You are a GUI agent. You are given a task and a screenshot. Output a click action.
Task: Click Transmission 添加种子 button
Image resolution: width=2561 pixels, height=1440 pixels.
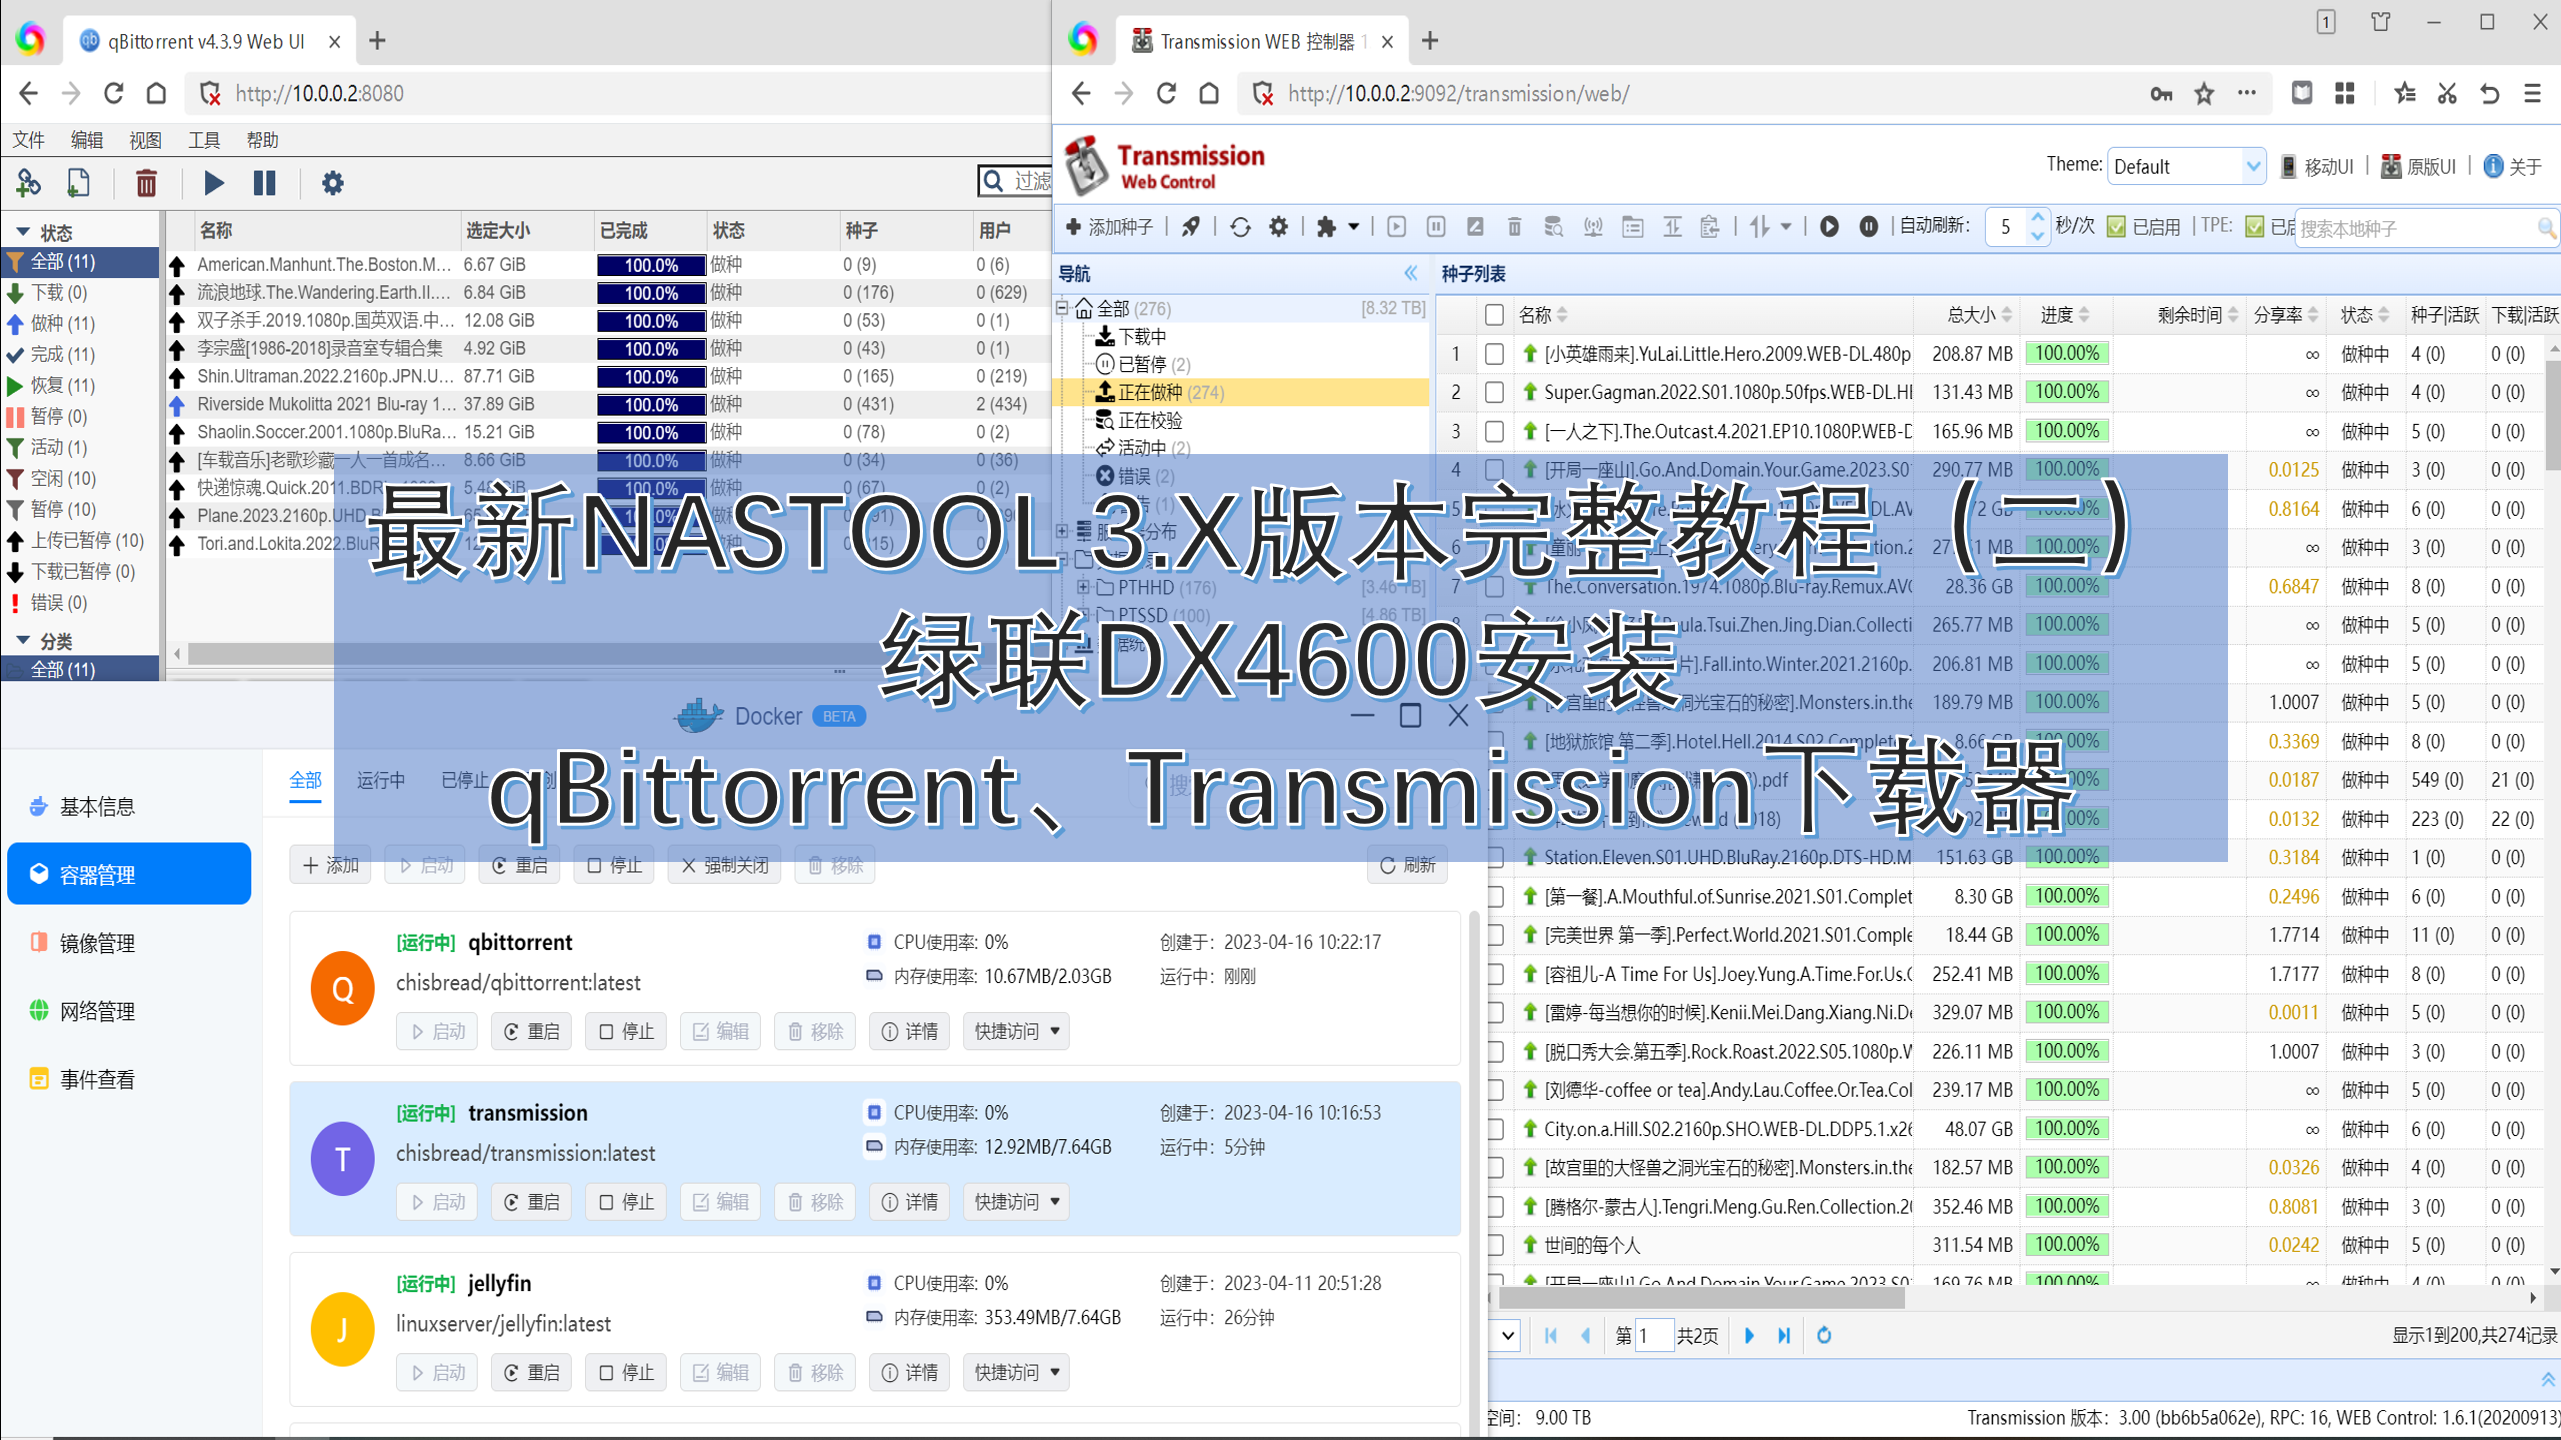click(1110, 227)
